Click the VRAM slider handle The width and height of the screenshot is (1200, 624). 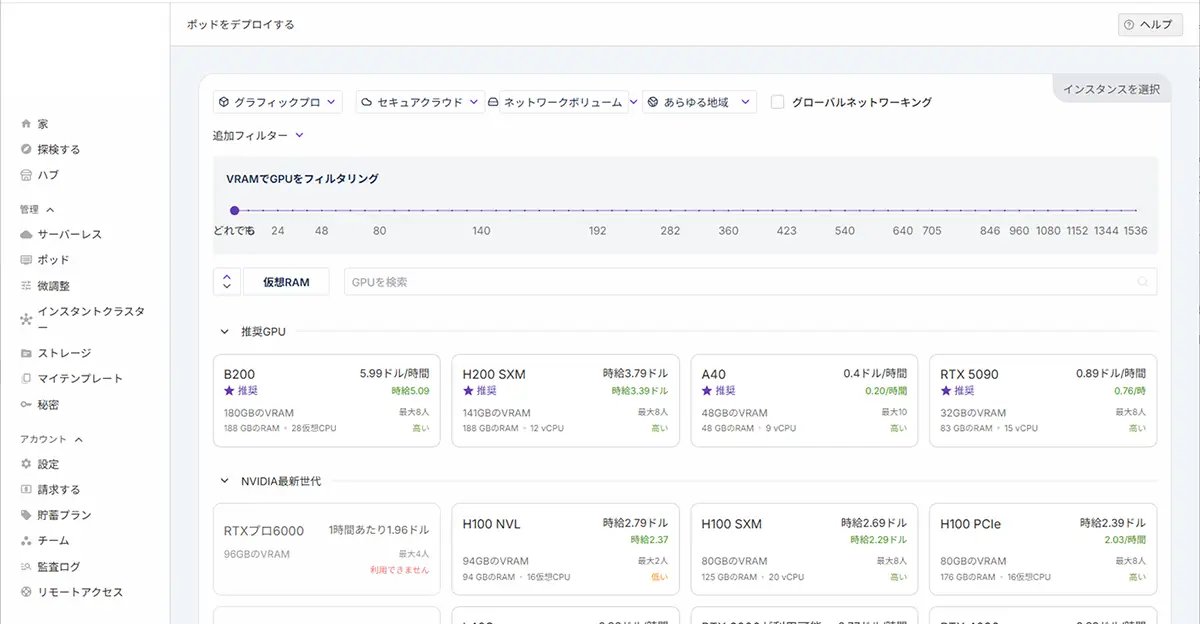(234, 210)
